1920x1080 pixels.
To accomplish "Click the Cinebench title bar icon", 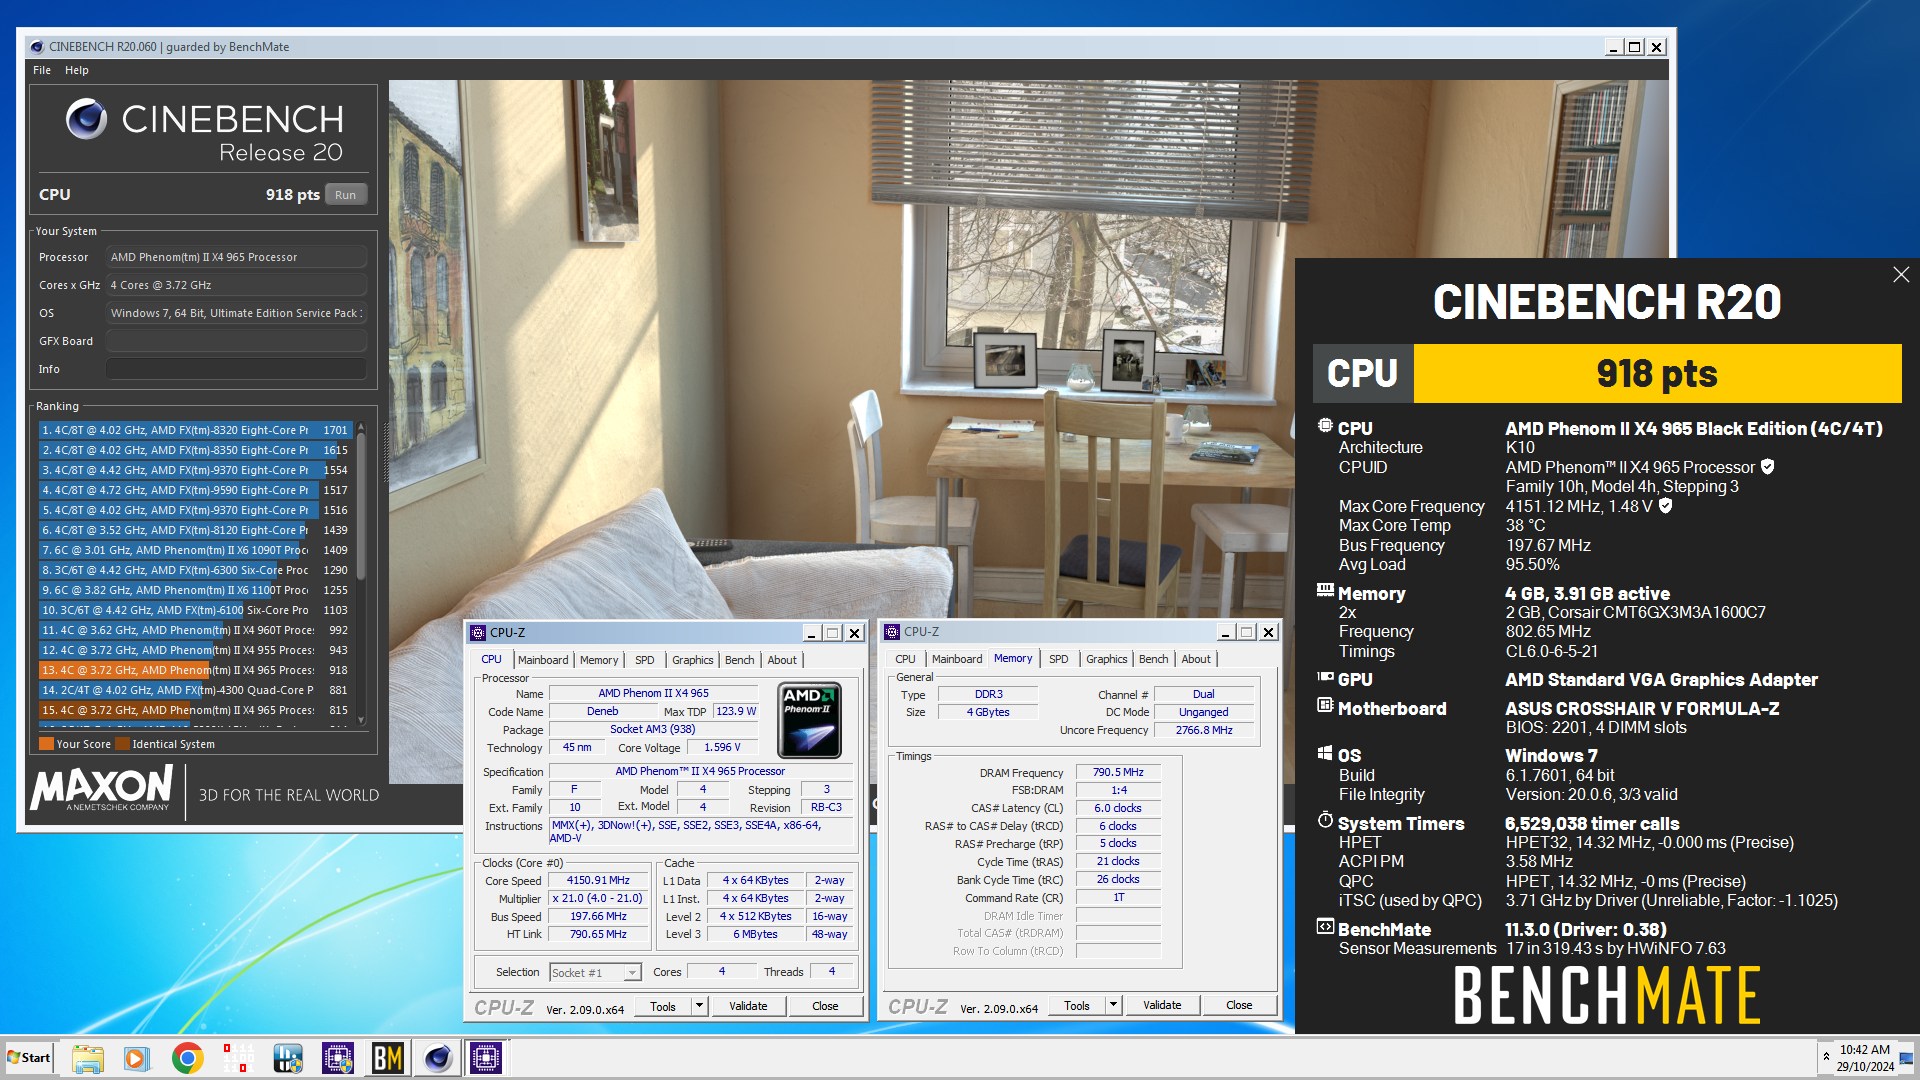I will coord(37,47).
